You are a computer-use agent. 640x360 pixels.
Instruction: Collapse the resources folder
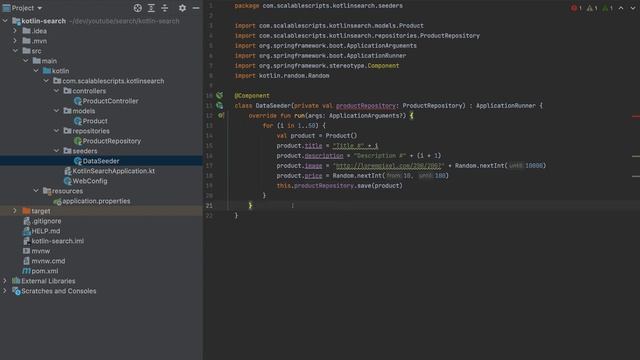[x=36, y=191]
